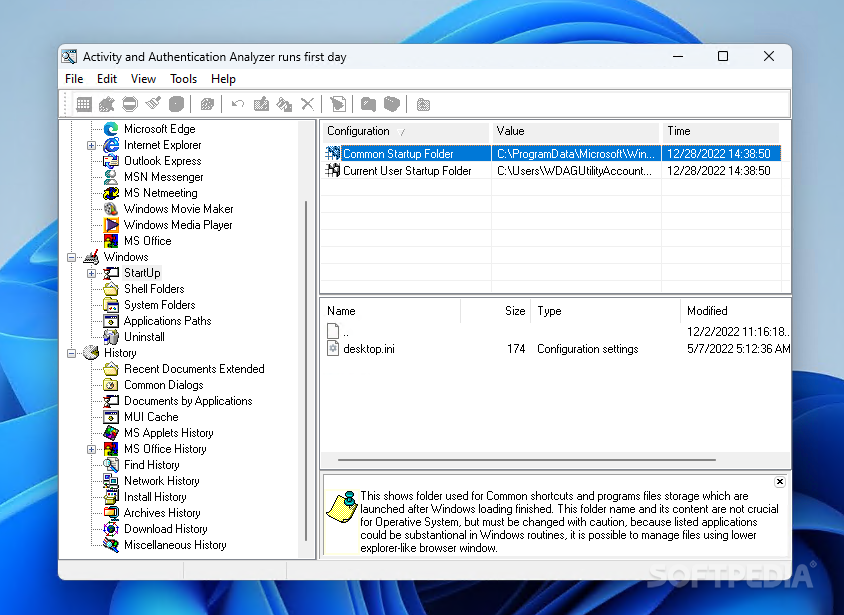The width and height of the screenshot is (844, 615).
Task: Click the closed folder toolbar icon
Action: click(368, 104)
